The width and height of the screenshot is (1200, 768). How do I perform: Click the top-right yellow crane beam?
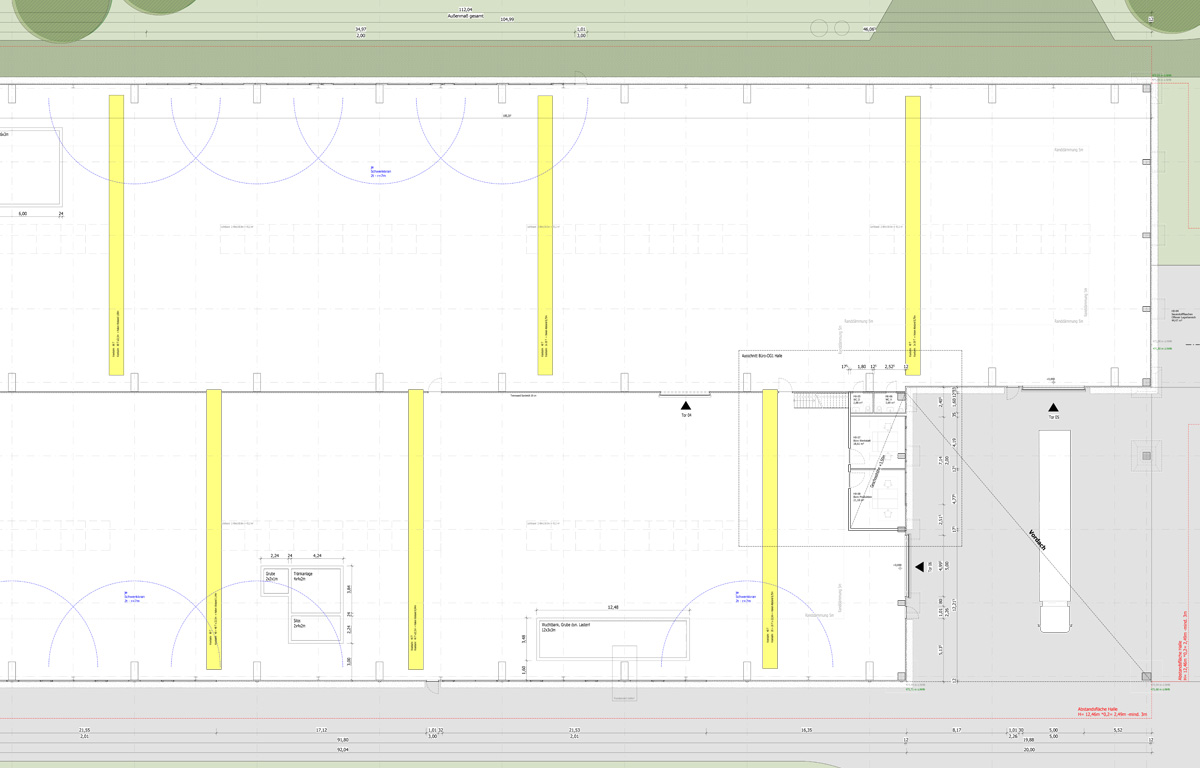point(912,235)
